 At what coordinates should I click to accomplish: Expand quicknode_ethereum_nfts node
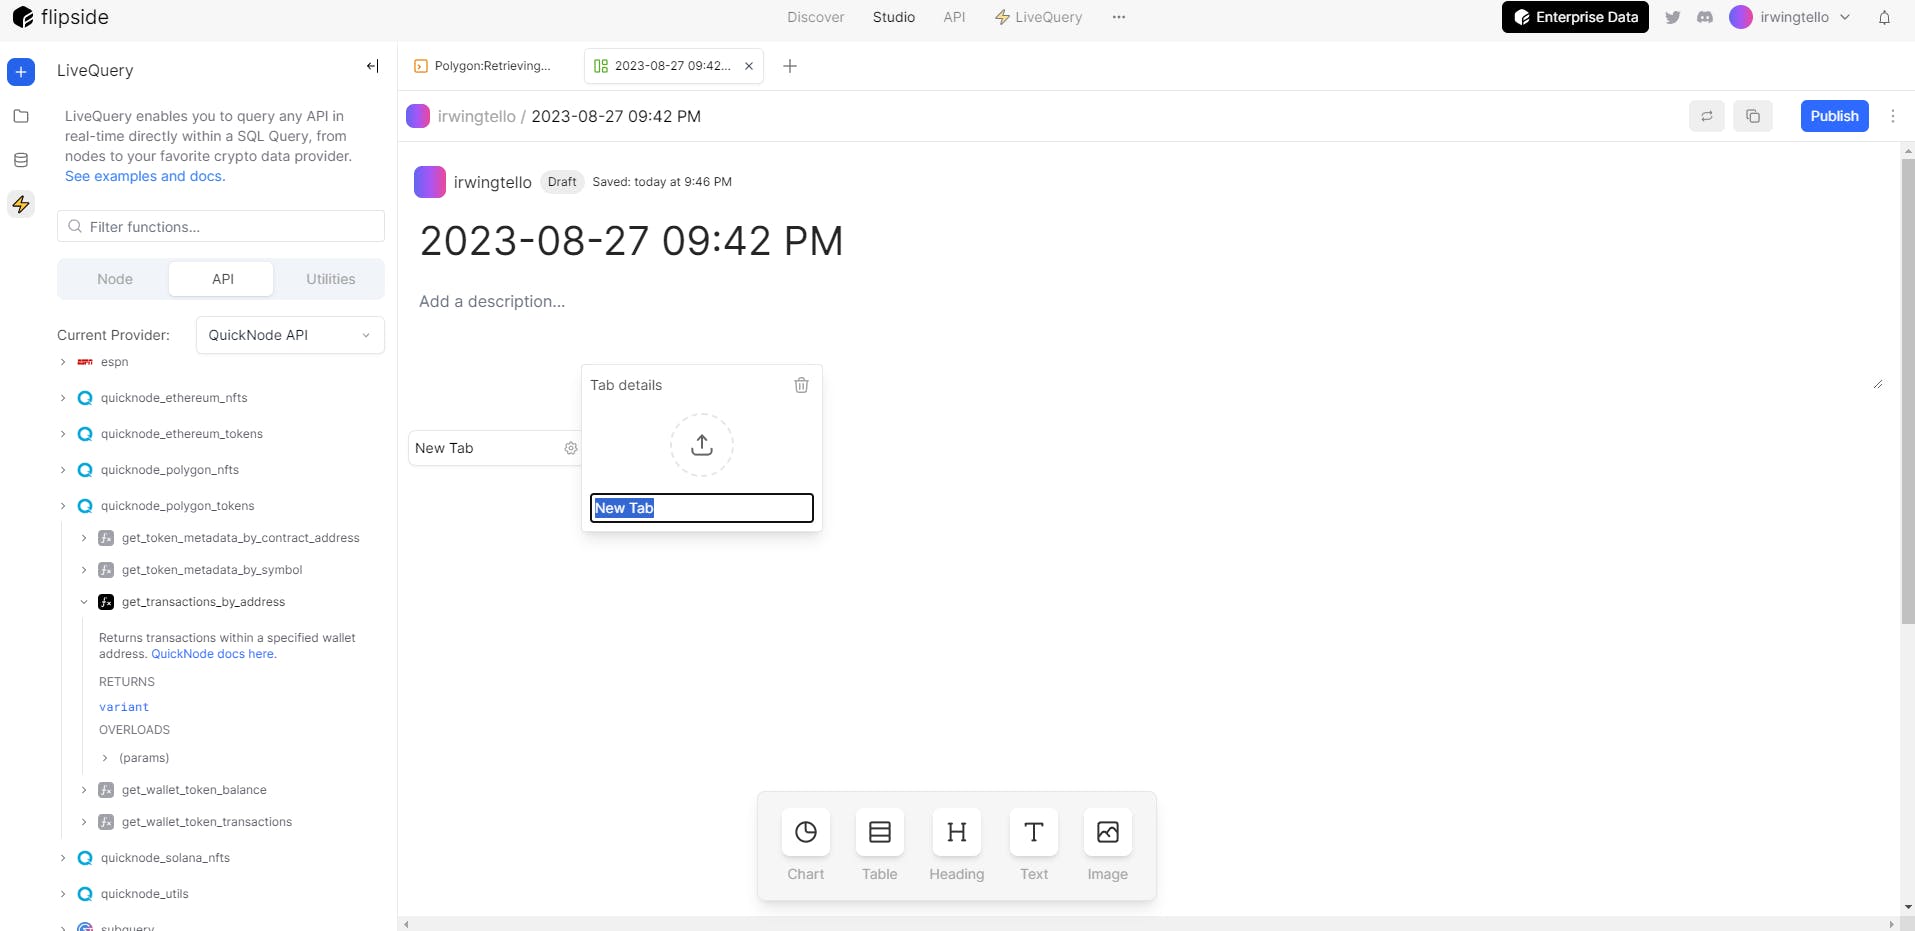[x=63, y=398]
